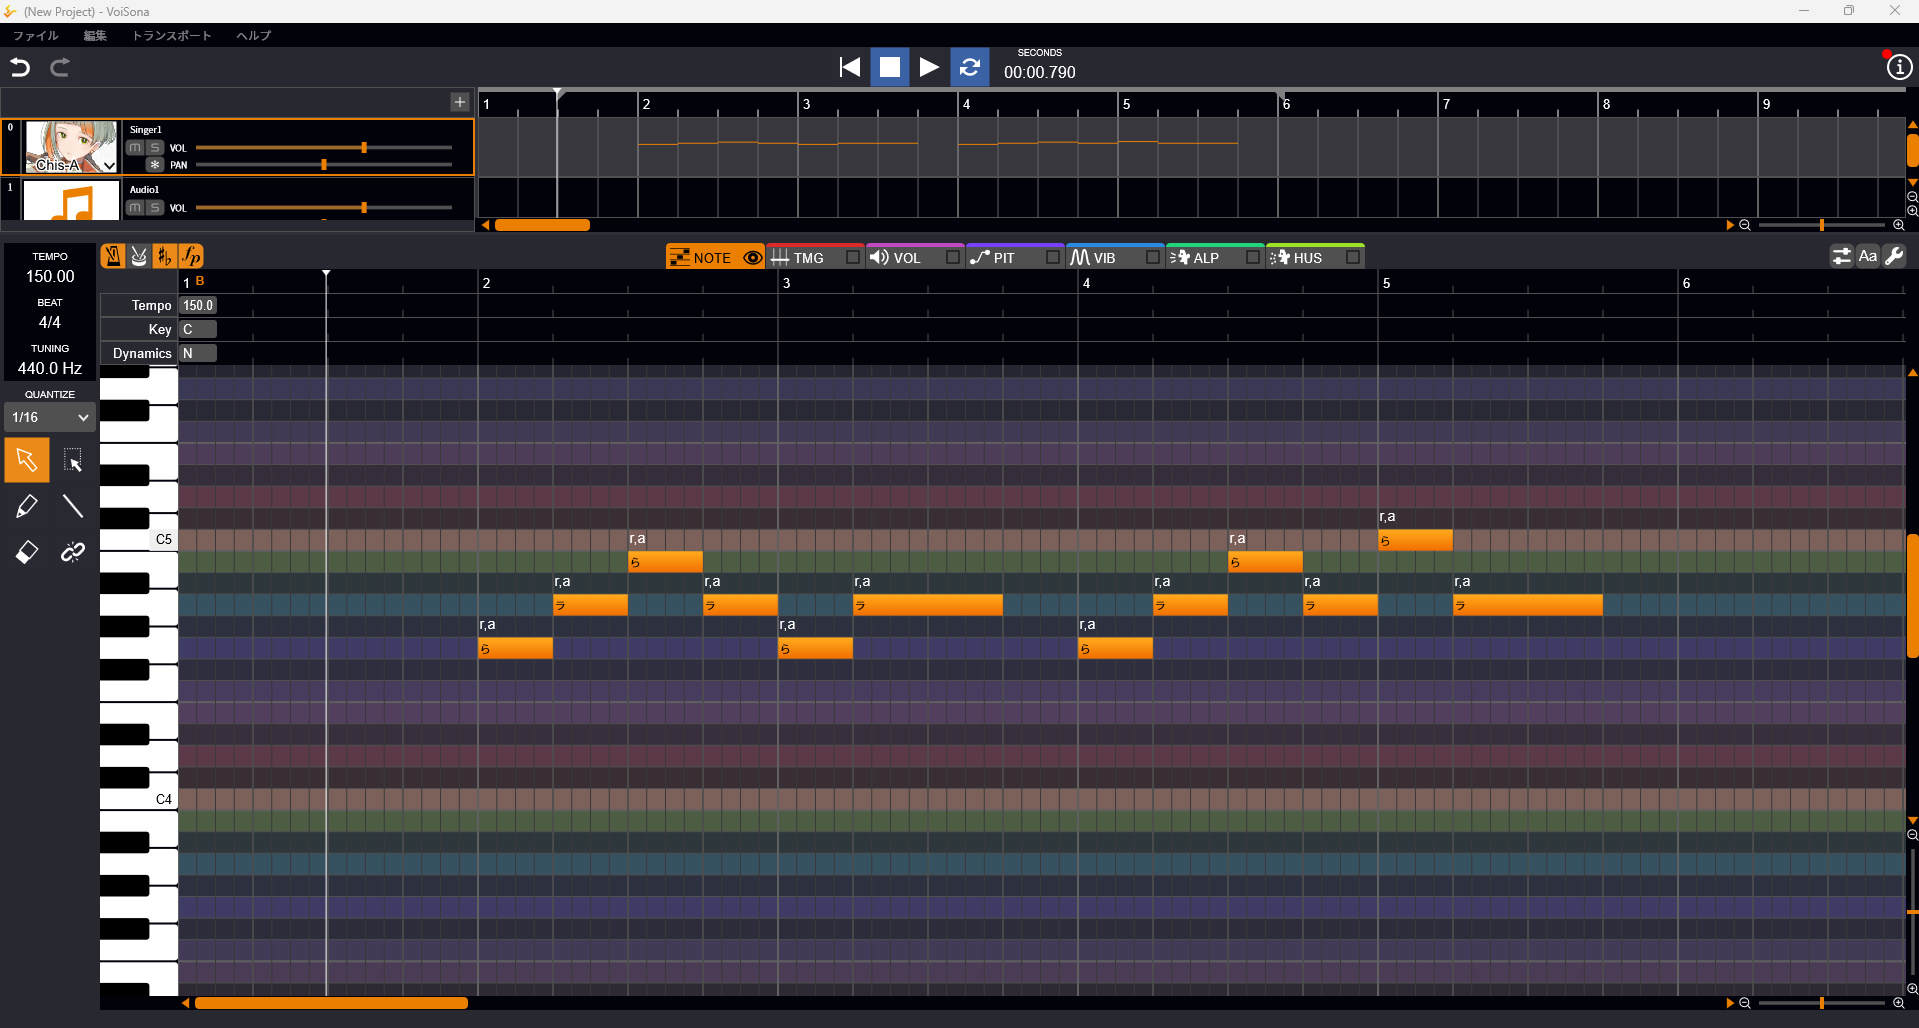
Task: Expand the Chis-A singer selector
Action: tap(109, 166)
